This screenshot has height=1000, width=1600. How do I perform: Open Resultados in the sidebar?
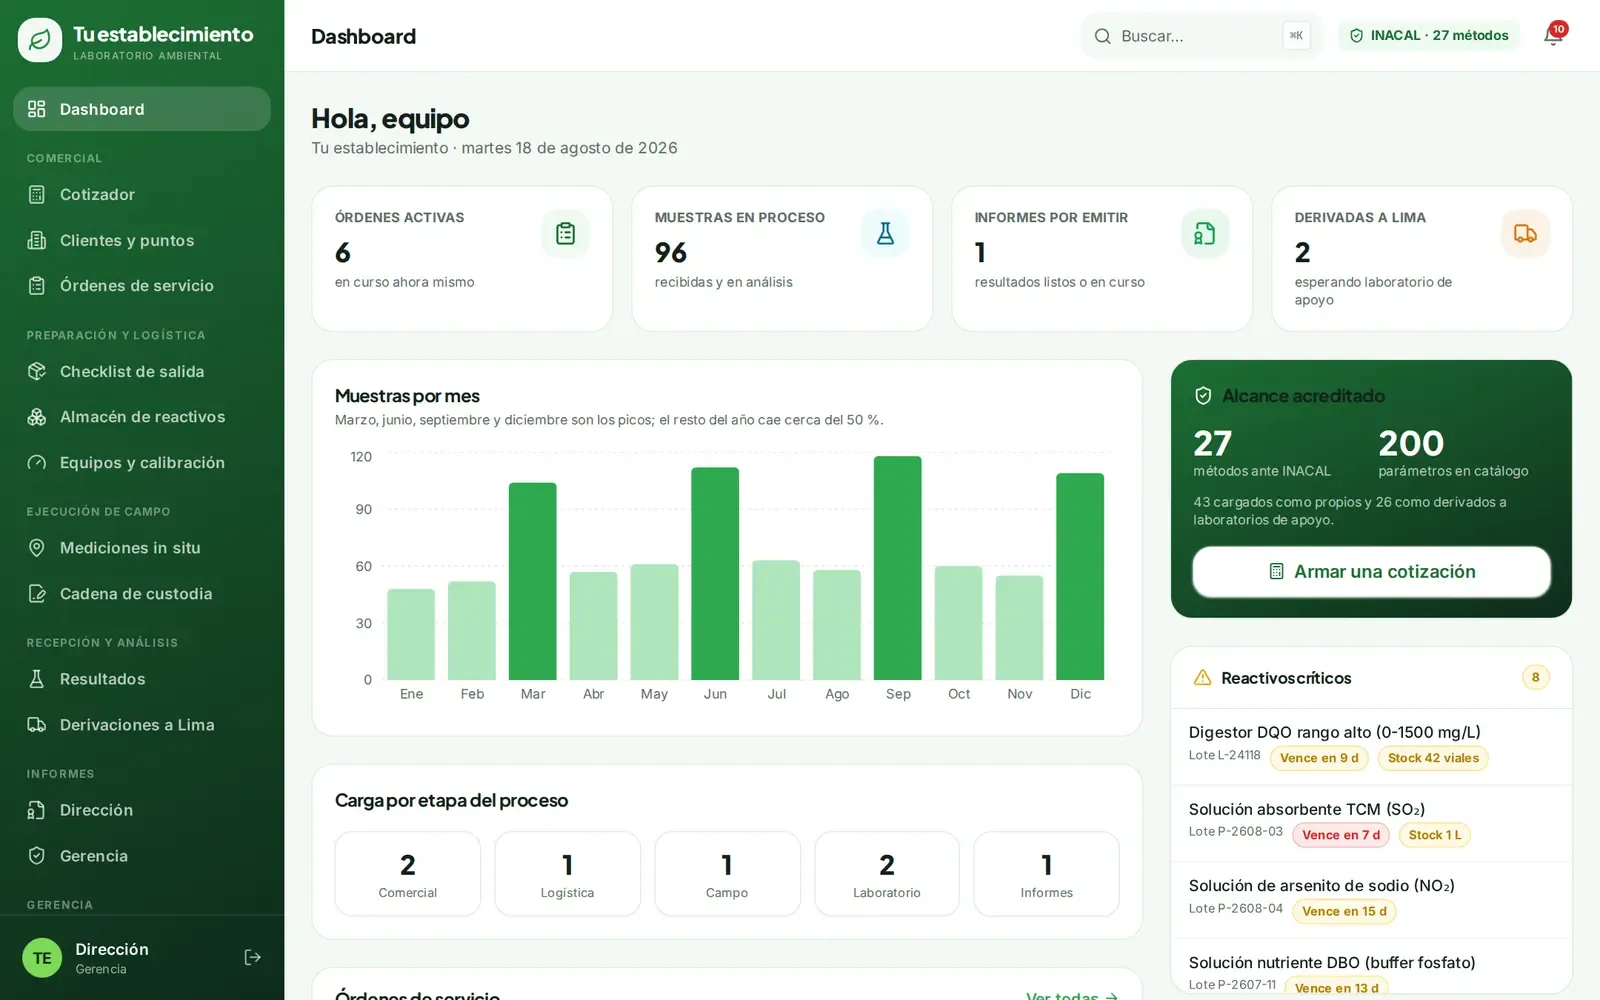[142, 679]
